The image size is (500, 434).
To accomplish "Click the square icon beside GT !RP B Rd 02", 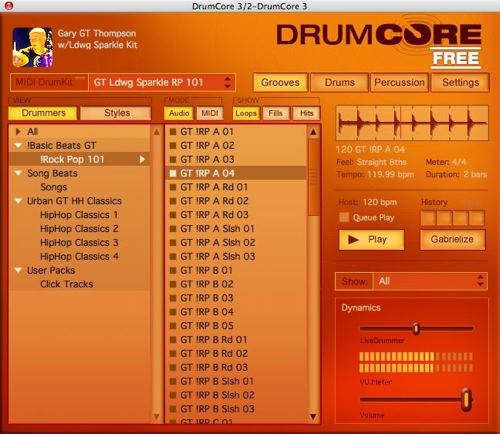I will pyautogui.click(x=173, y=354).
